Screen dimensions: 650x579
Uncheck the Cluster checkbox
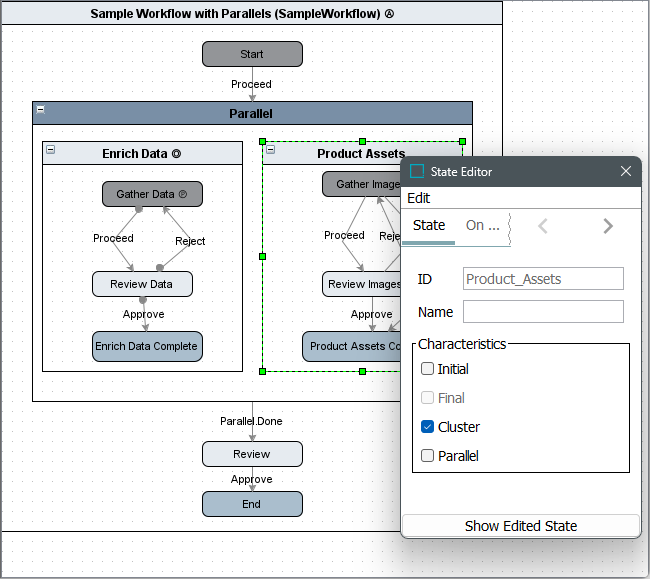click(427, 427)
